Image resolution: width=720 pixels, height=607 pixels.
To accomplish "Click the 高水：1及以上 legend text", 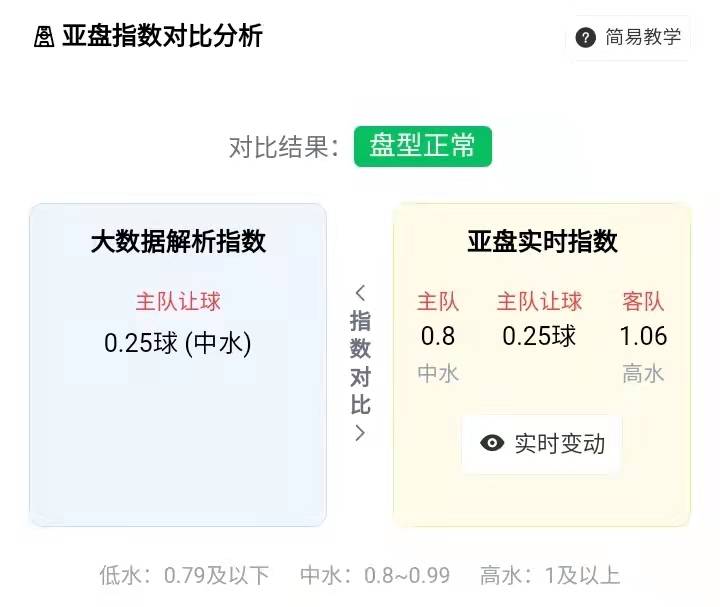I will (550, 575).
